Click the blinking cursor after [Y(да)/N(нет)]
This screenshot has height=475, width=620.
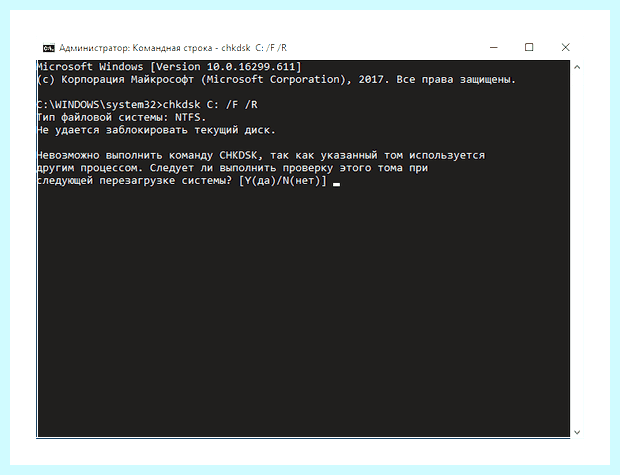[x=336, y=184]
